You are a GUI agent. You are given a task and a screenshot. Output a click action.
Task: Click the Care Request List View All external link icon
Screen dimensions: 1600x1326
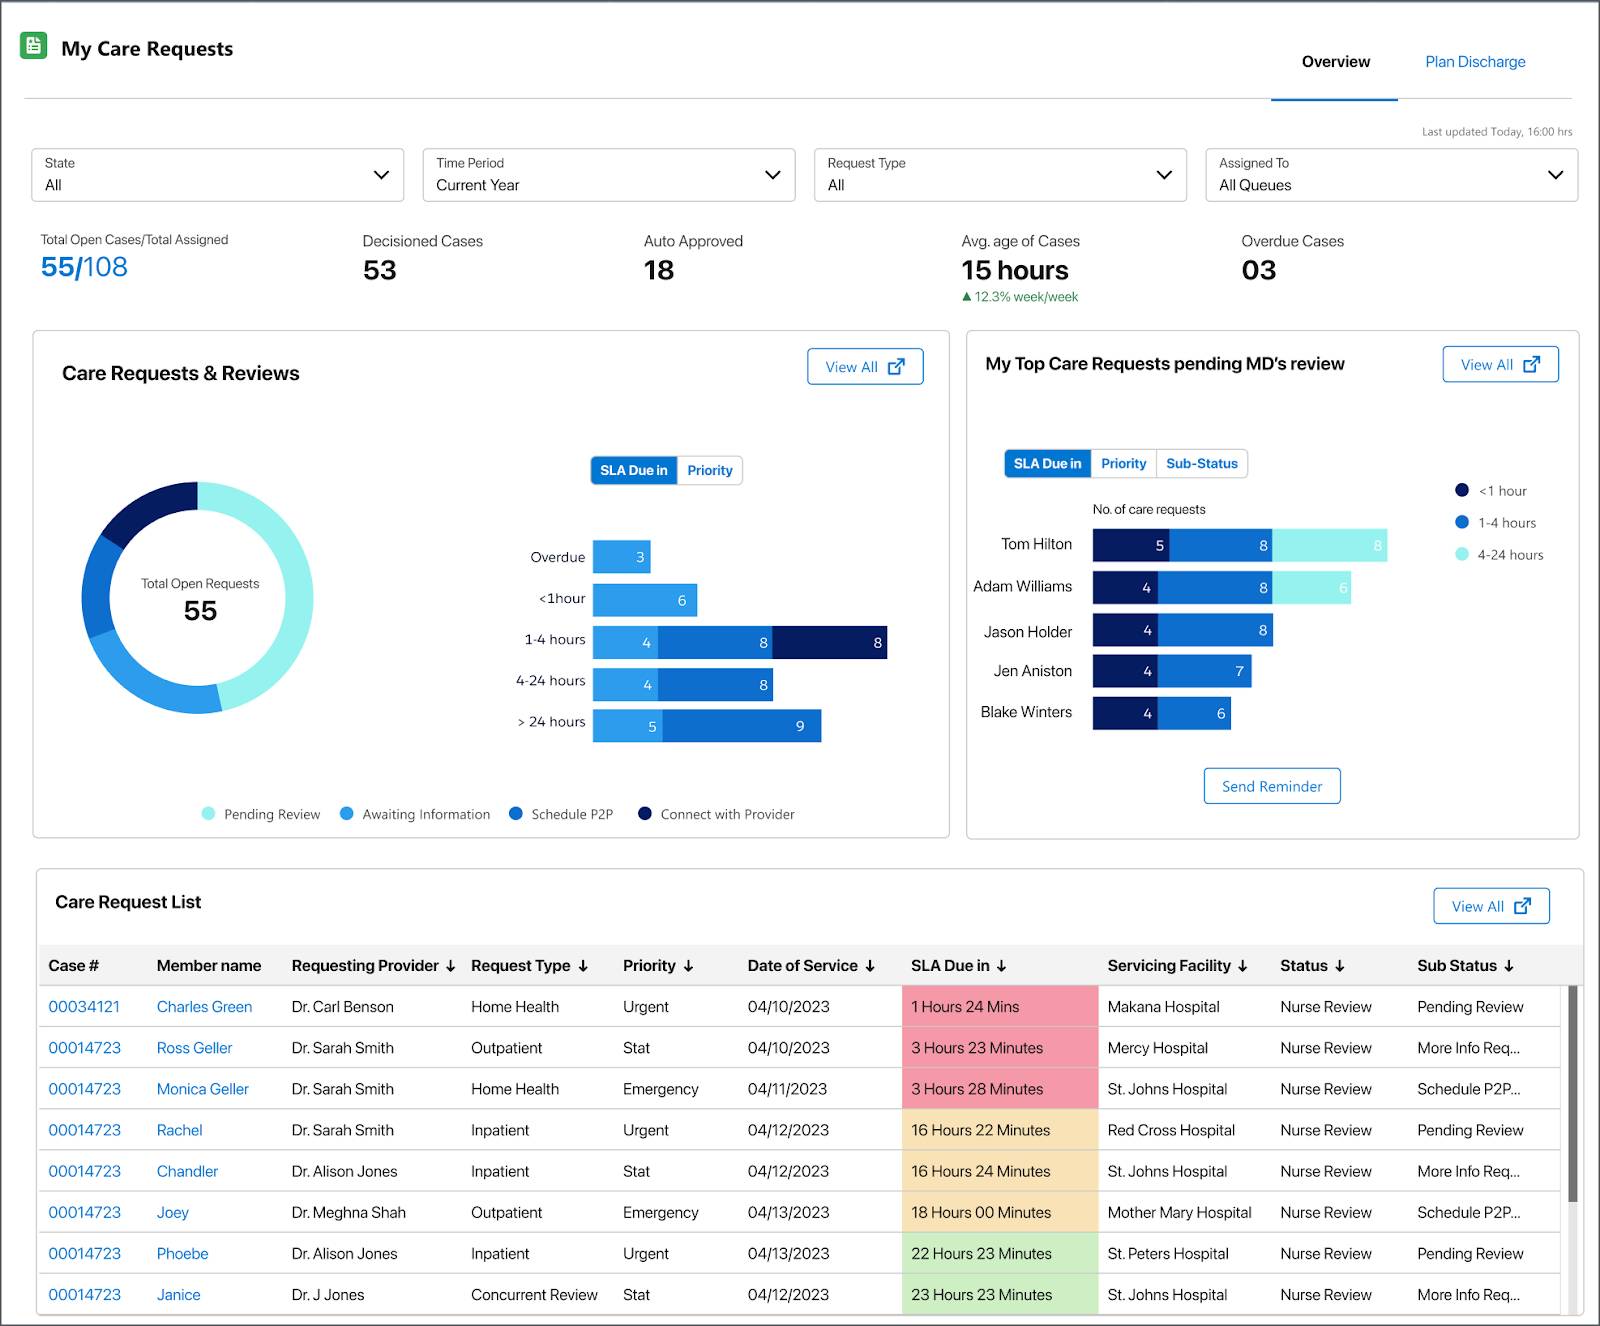point(1523,906)
